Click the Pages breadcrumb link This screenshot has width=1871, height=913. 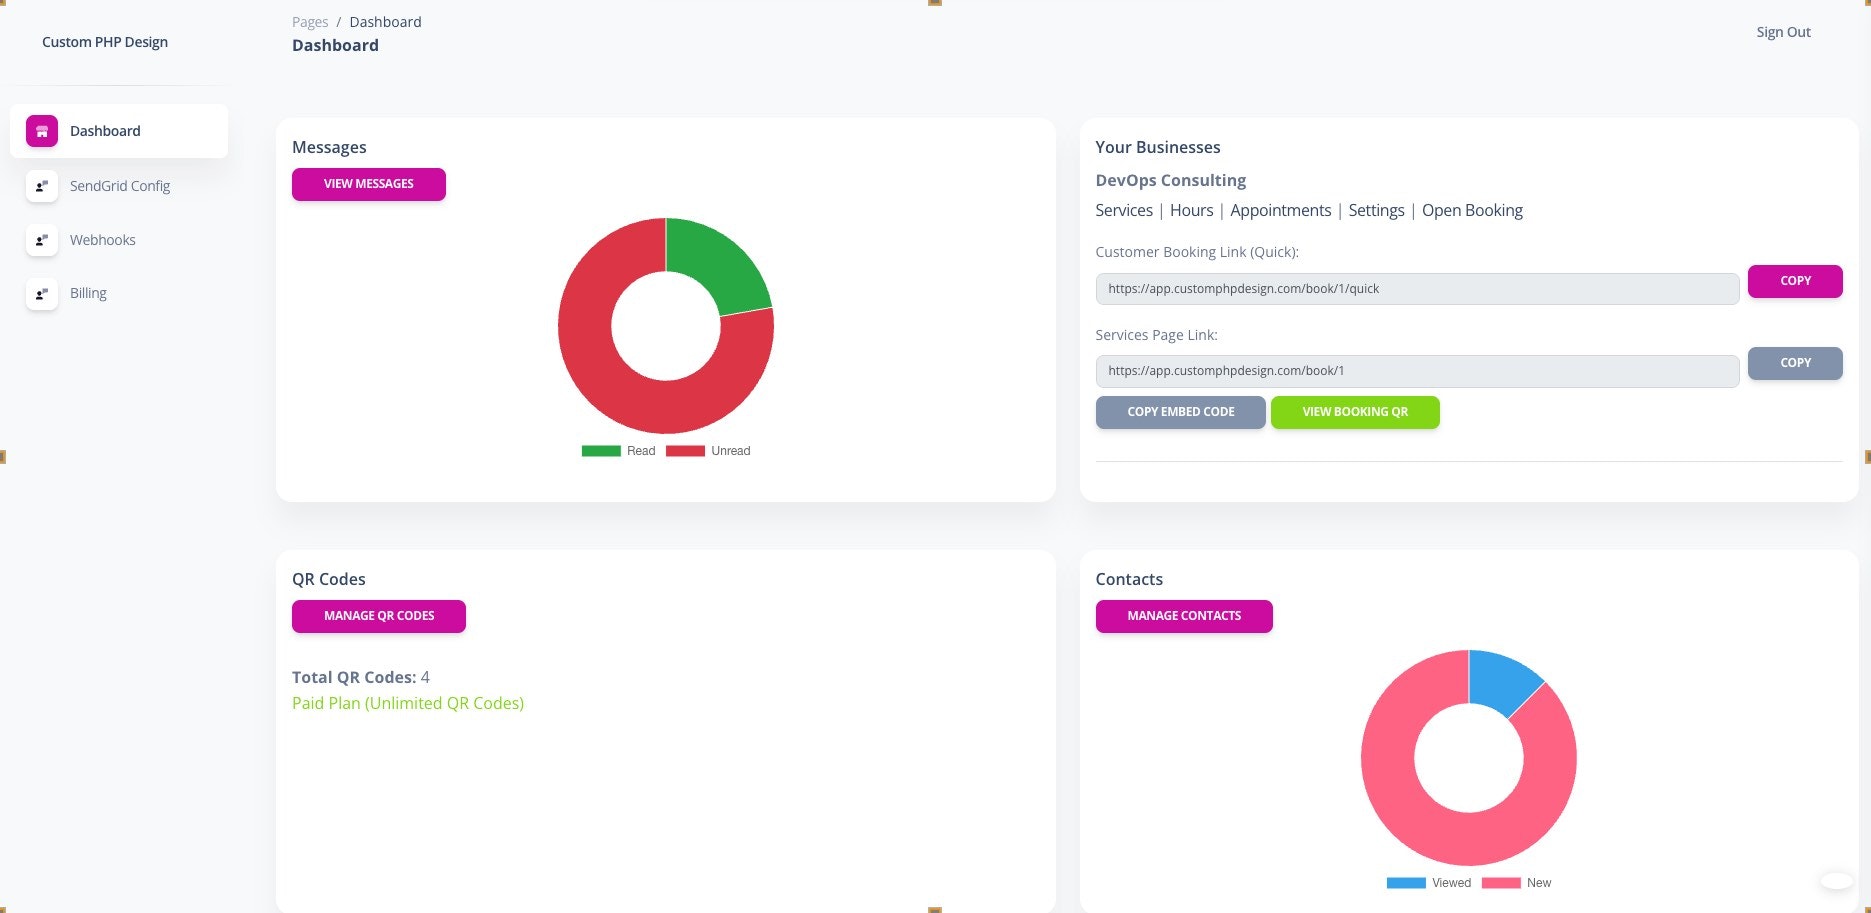(x=310, y=21)
